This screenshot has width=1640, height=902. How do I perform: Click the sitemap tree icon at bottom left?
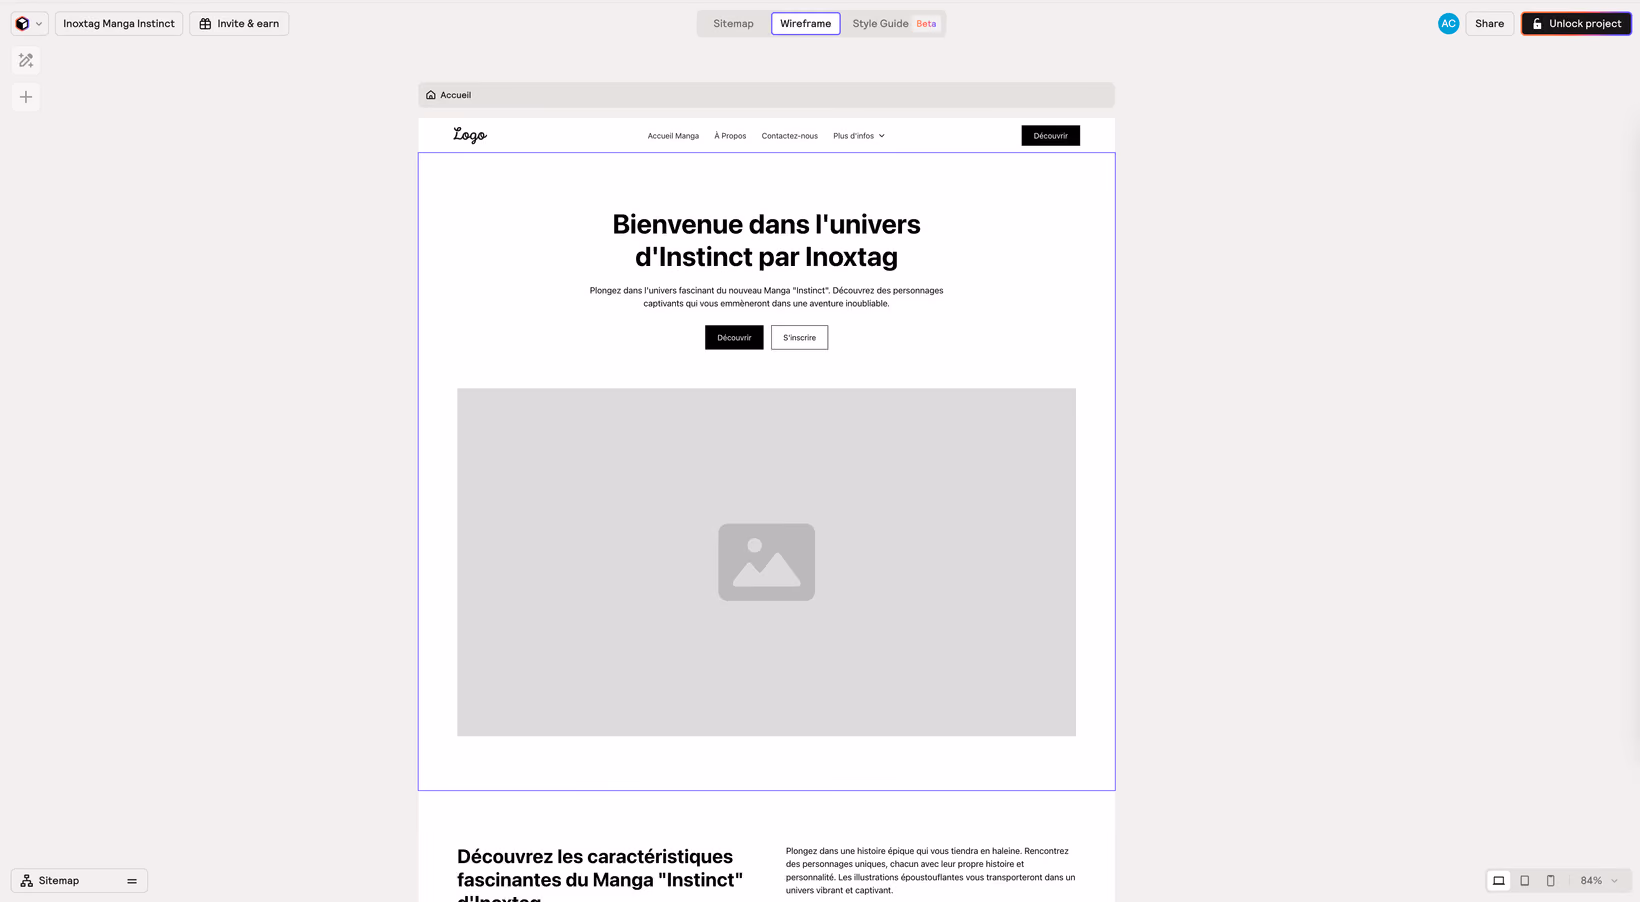point(27,881)
